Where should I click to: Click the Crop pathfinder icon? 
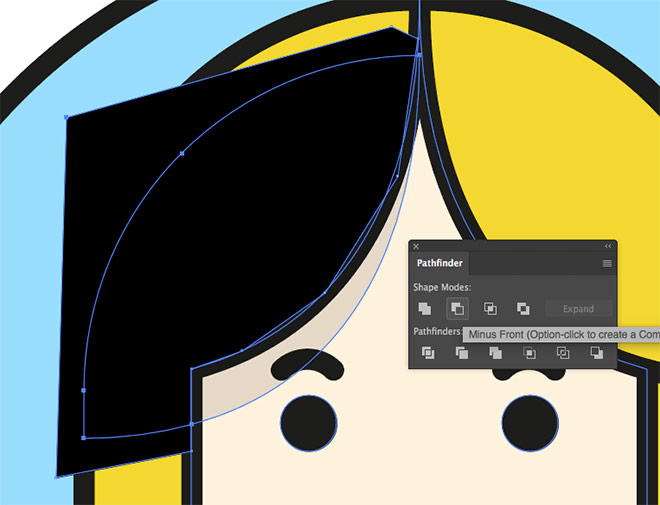(529, 353)
